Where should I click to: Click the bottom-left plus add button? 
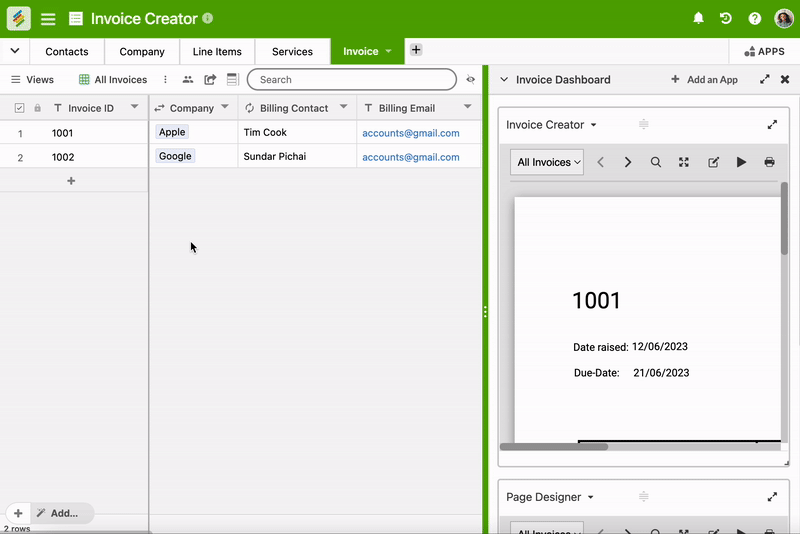(x=18, y=513)
